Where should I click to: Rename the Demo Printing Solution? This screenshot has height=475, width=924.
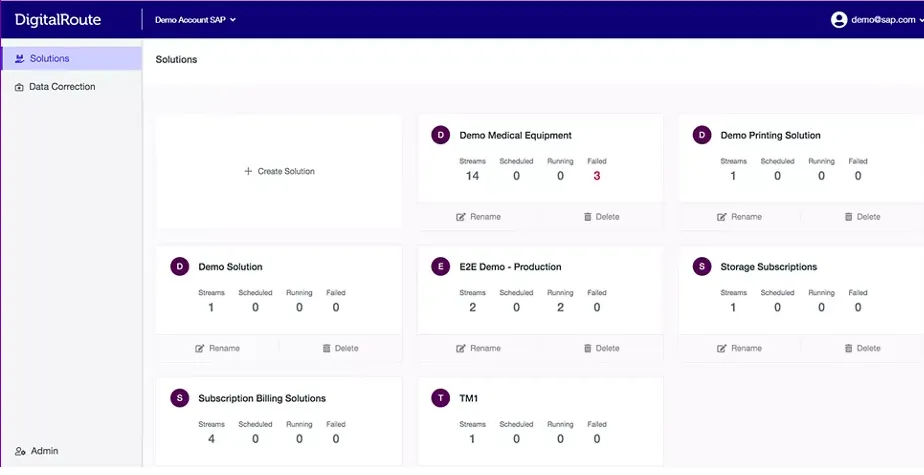pyautogui.click(x=739, y=217)
